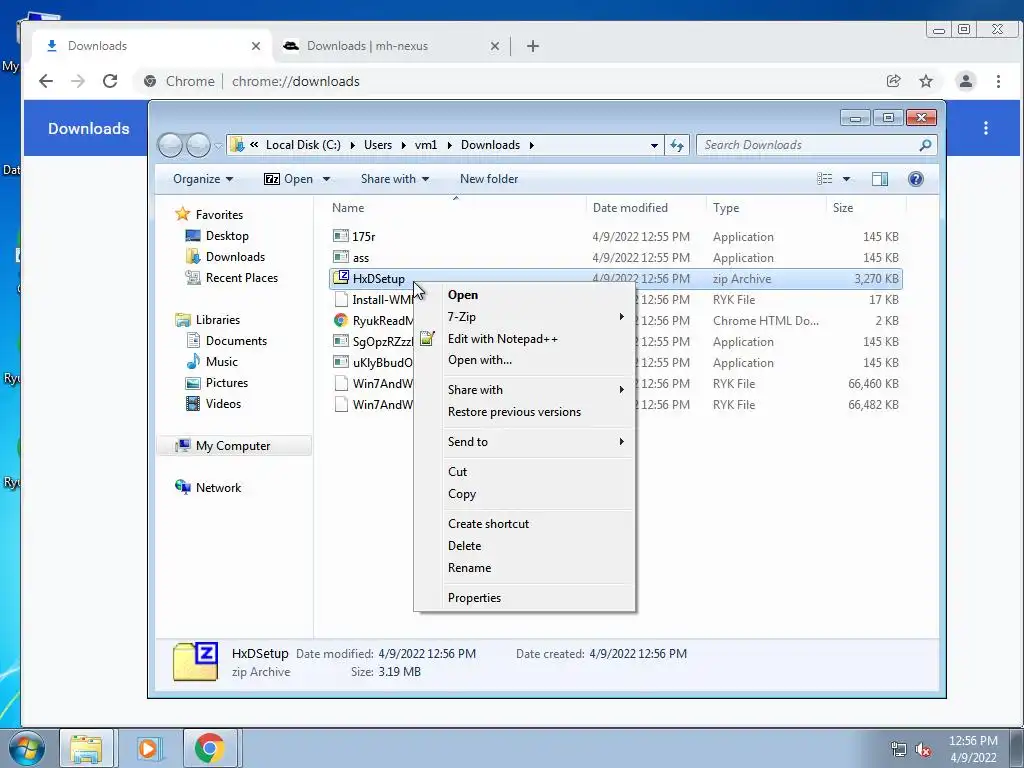
Task: Click the ass application file icon
Action: pos(341,257)
